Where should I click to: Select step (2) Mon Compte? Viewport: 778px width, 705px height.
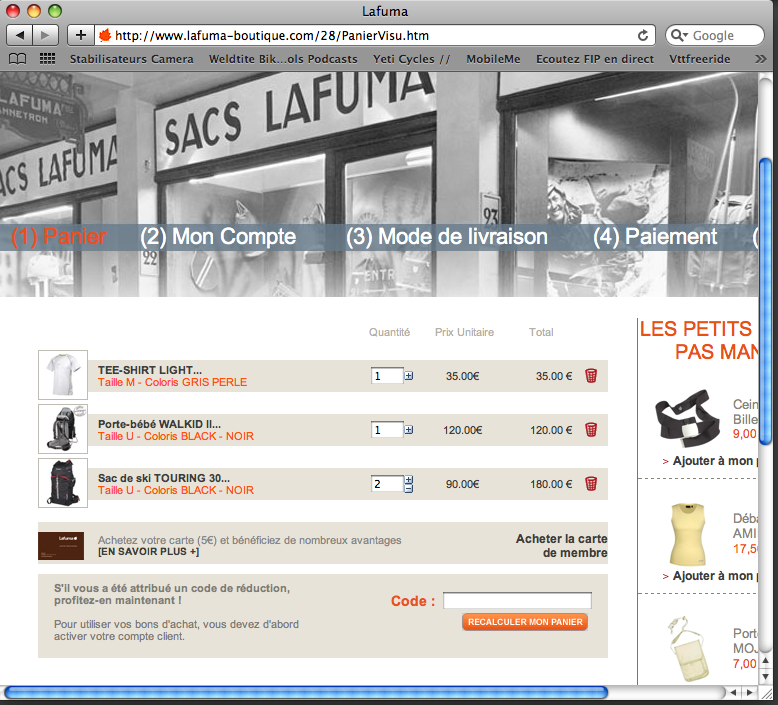tap(218, 237)
